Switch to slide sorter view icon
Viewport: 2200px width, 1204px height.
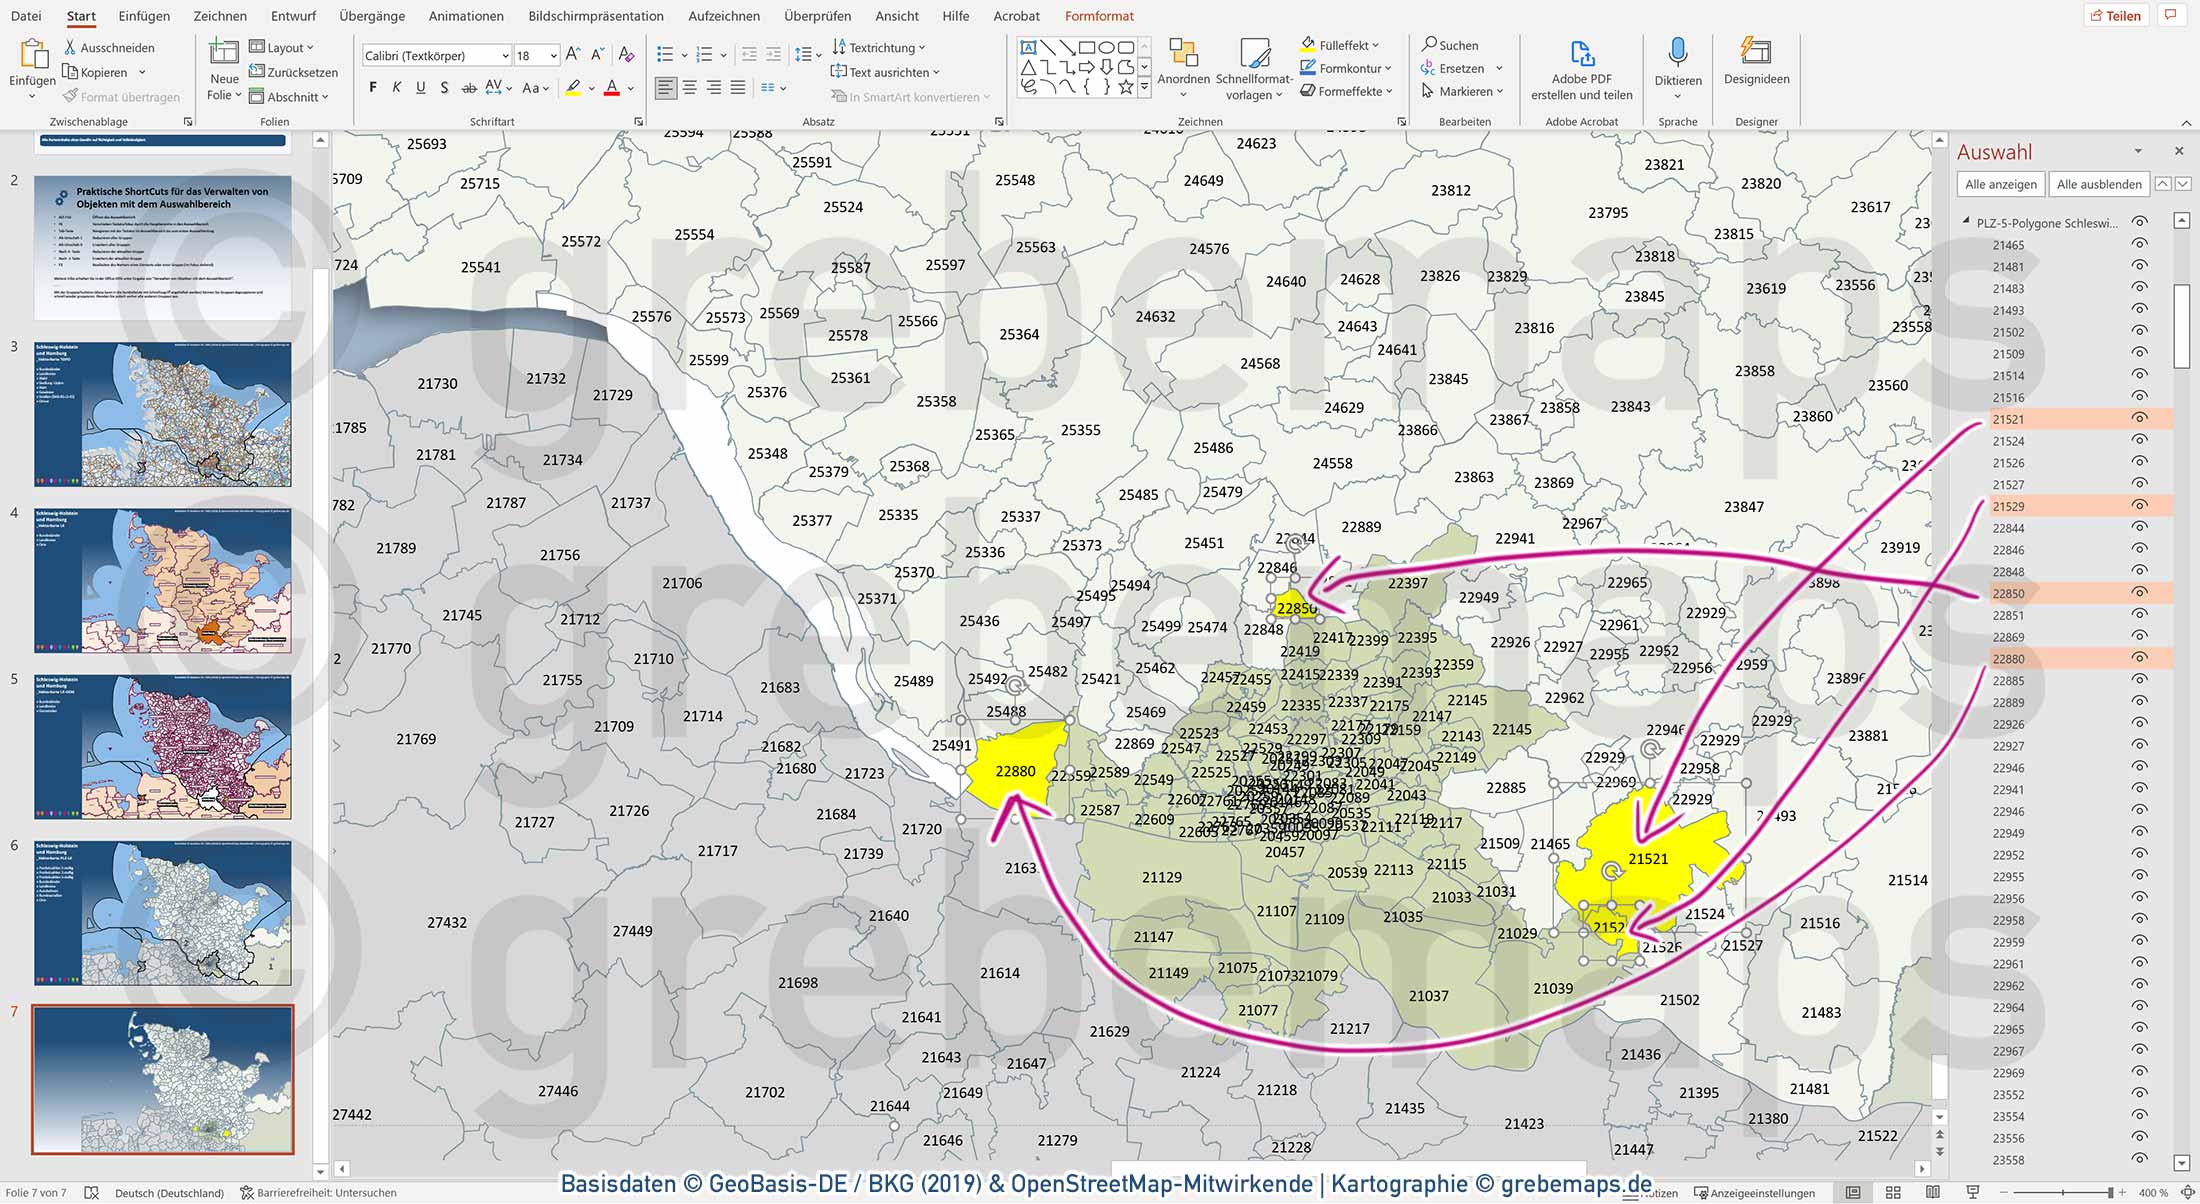1893,1192
